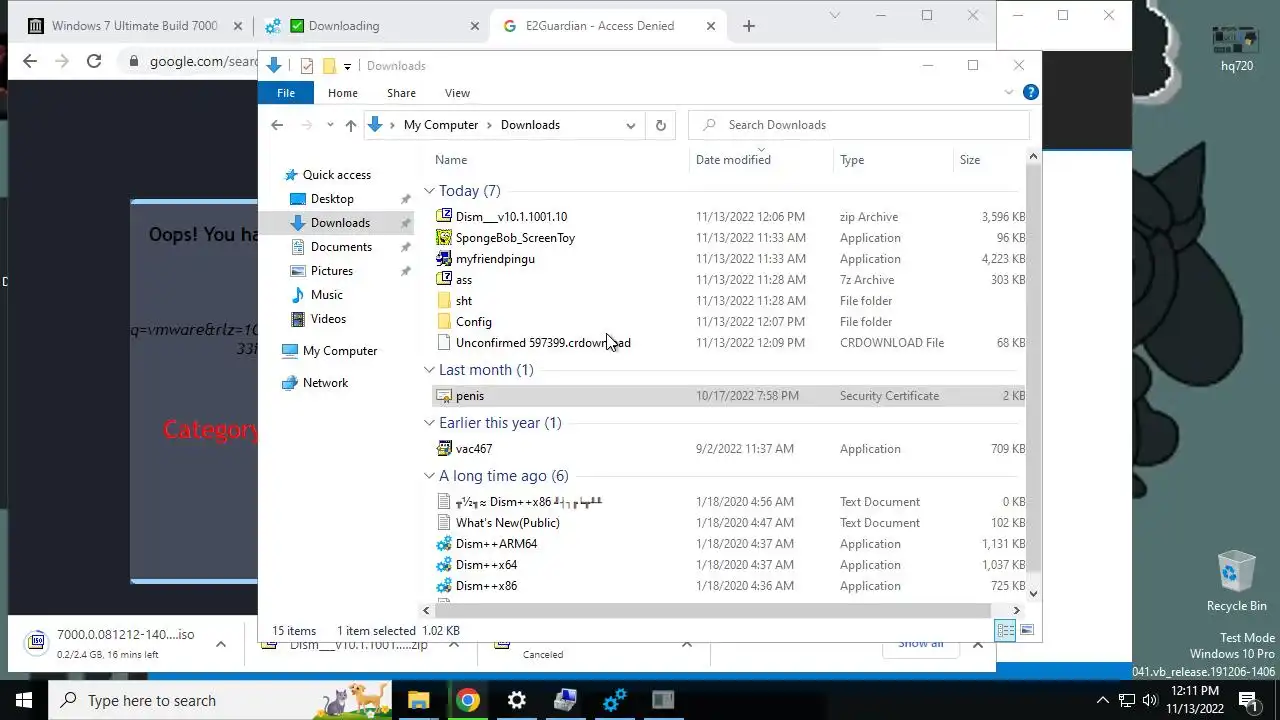Collapse the A long time ago (6) group
Viewport: 1280px width, 720px height.
coord(429,476)
